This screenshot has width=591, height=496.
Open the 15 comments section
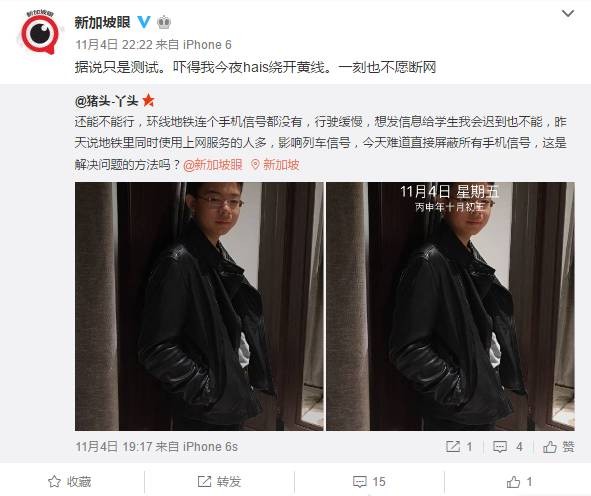click(x=369, y=481)
